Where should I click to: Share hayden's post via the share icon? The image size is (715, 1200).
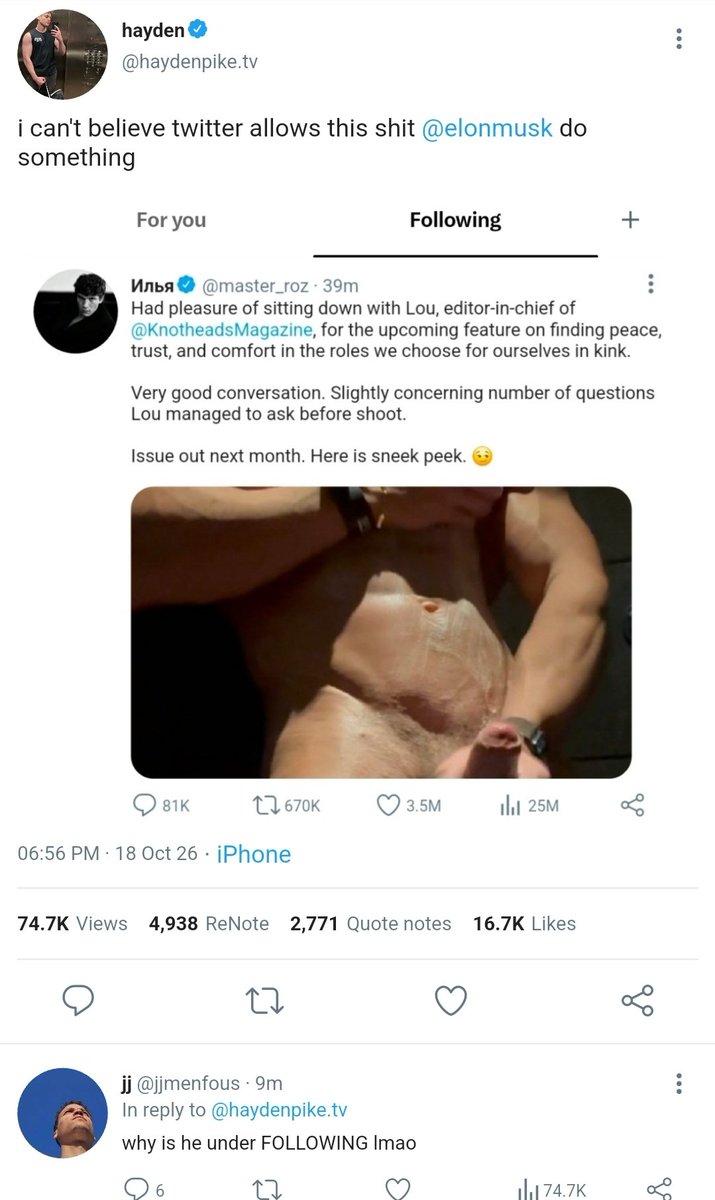(x=638, y=999)
